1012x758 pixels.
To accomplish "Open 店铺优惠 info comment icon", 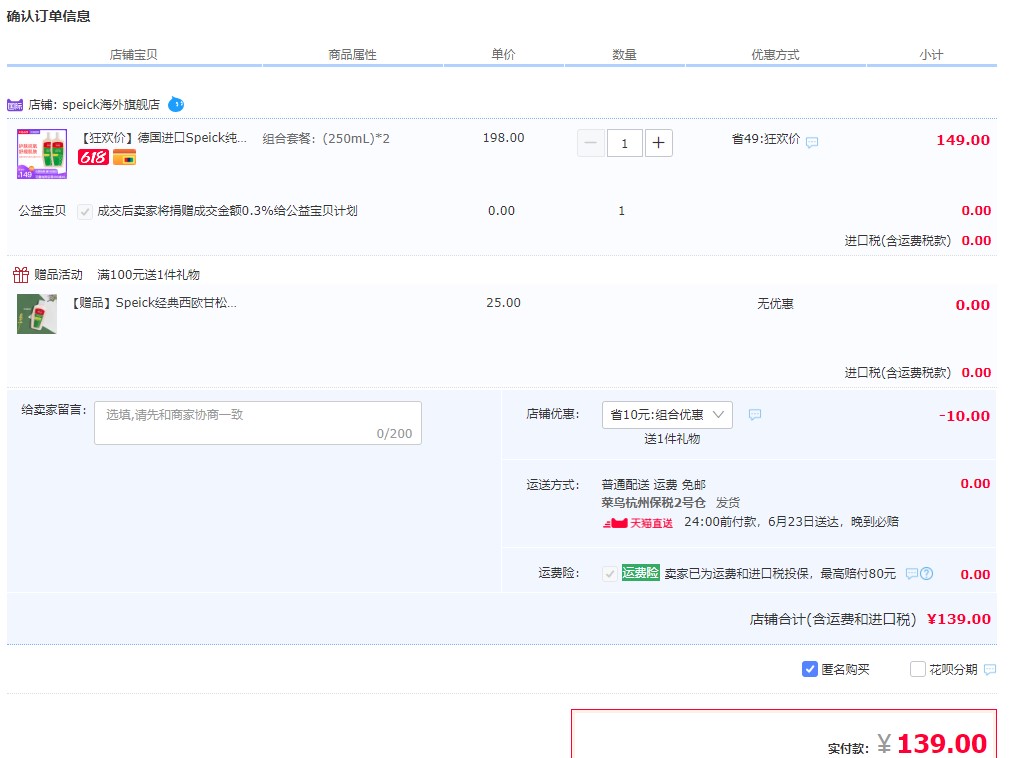I will 754,415.
